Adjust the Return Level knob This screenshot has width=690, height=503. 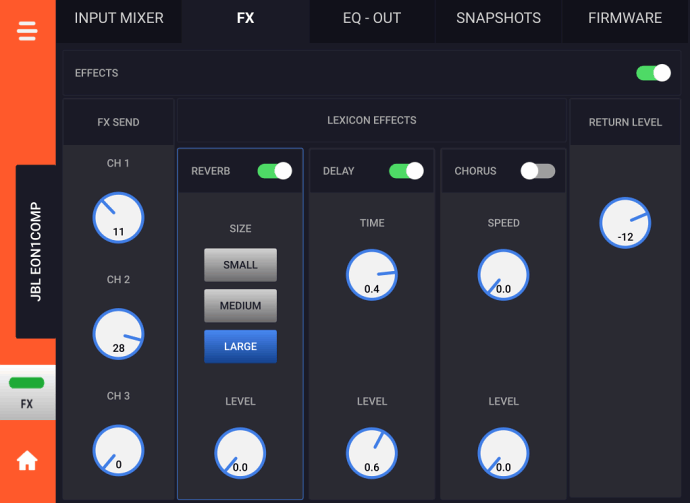coord(625,223)
